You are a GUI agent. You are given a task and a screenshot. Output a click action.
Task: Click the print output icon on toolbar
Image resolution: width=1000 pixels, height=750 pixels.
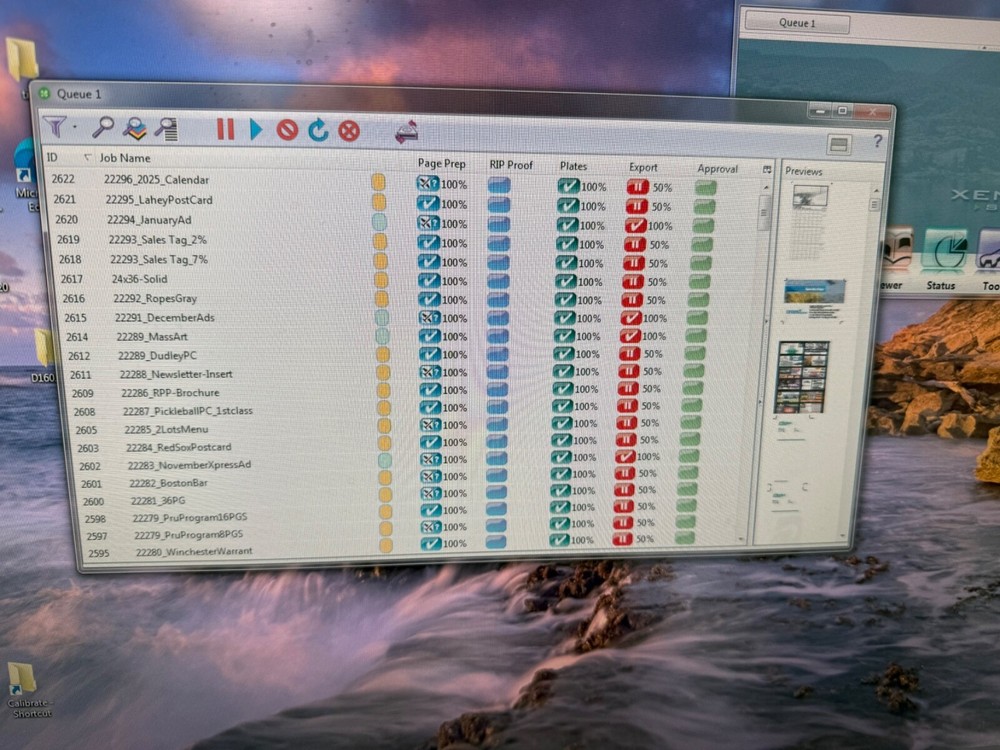(404, 130)
